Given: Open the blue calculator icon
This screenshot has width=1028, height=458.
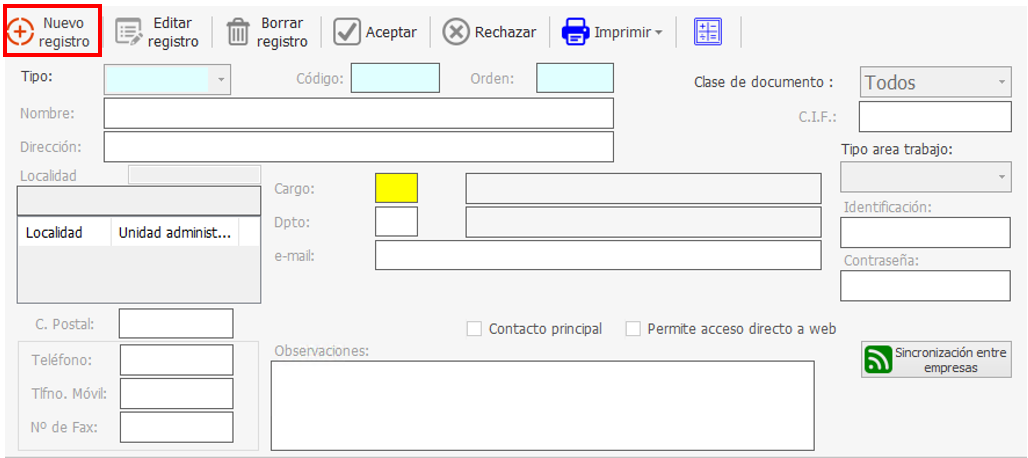Looking at the screenshot, I should point(707,32).
